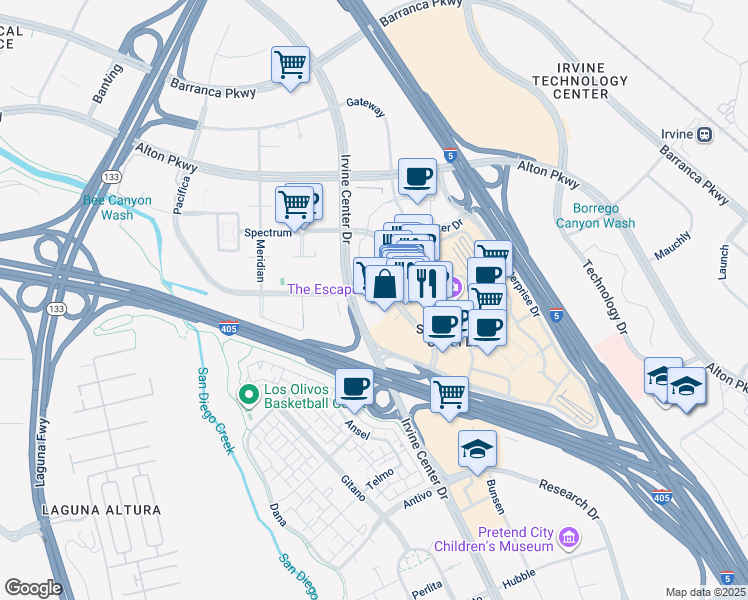Click the Route 133 shield near Bee Canyon
The image size is (748, 600).
pos(111,177)
